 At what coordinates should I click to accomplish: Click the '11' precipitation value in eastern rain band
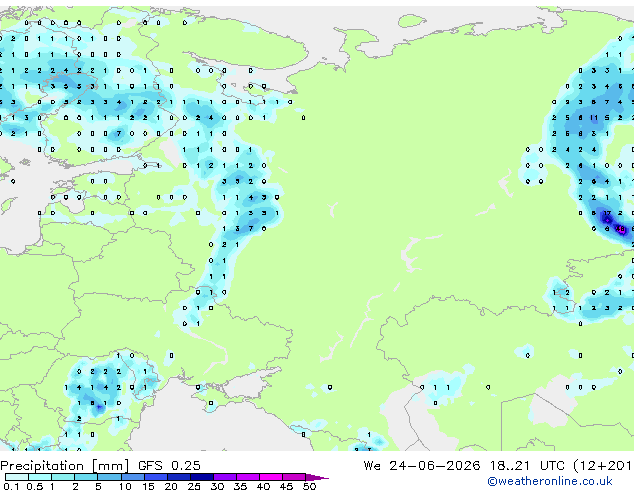pos(594,118)
